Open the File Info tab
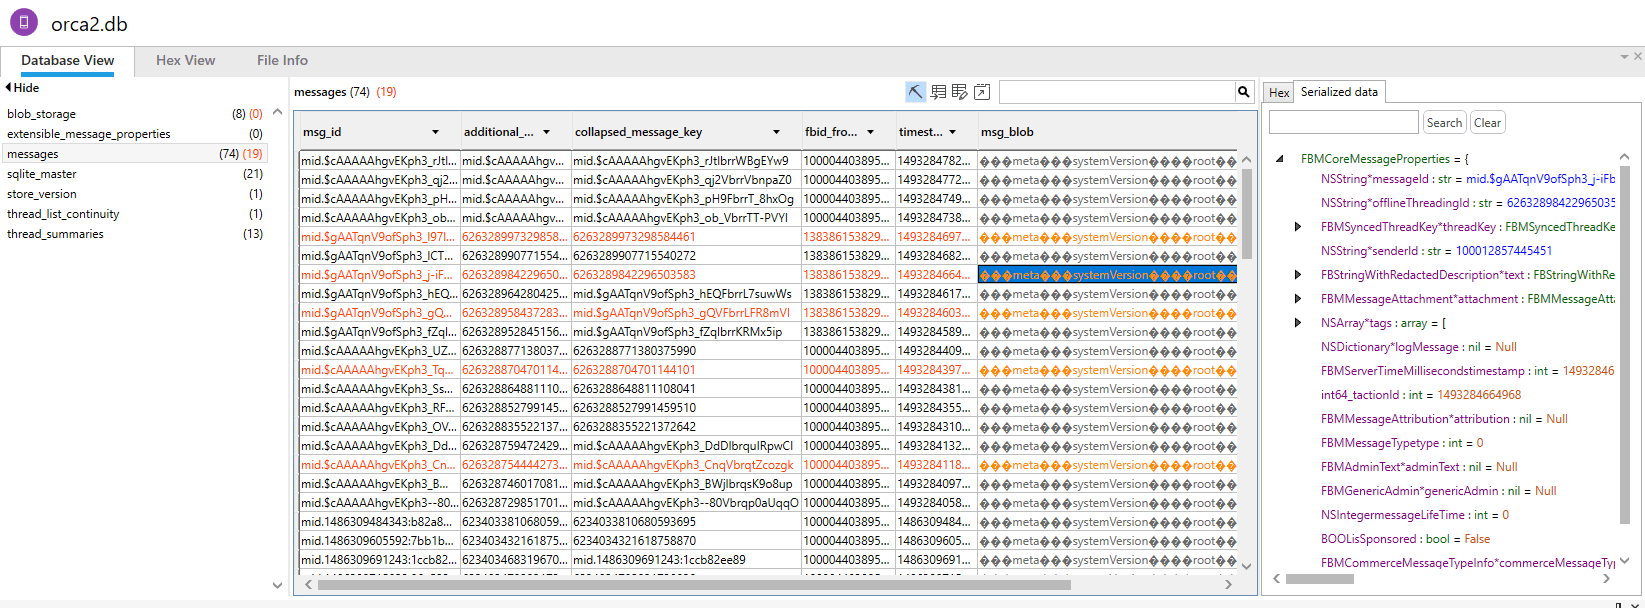The image size is (1645, 608). tap(282, 60)
